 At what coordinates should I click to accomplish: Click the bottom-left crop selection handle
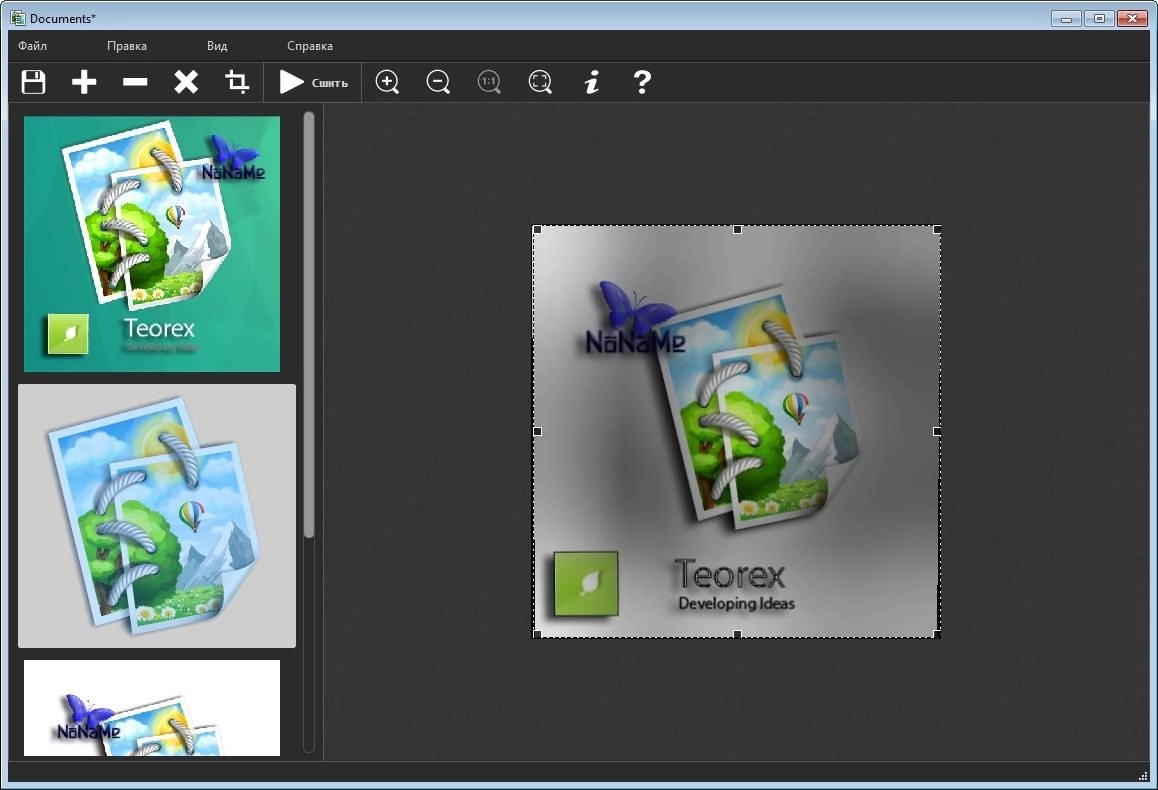538,633
